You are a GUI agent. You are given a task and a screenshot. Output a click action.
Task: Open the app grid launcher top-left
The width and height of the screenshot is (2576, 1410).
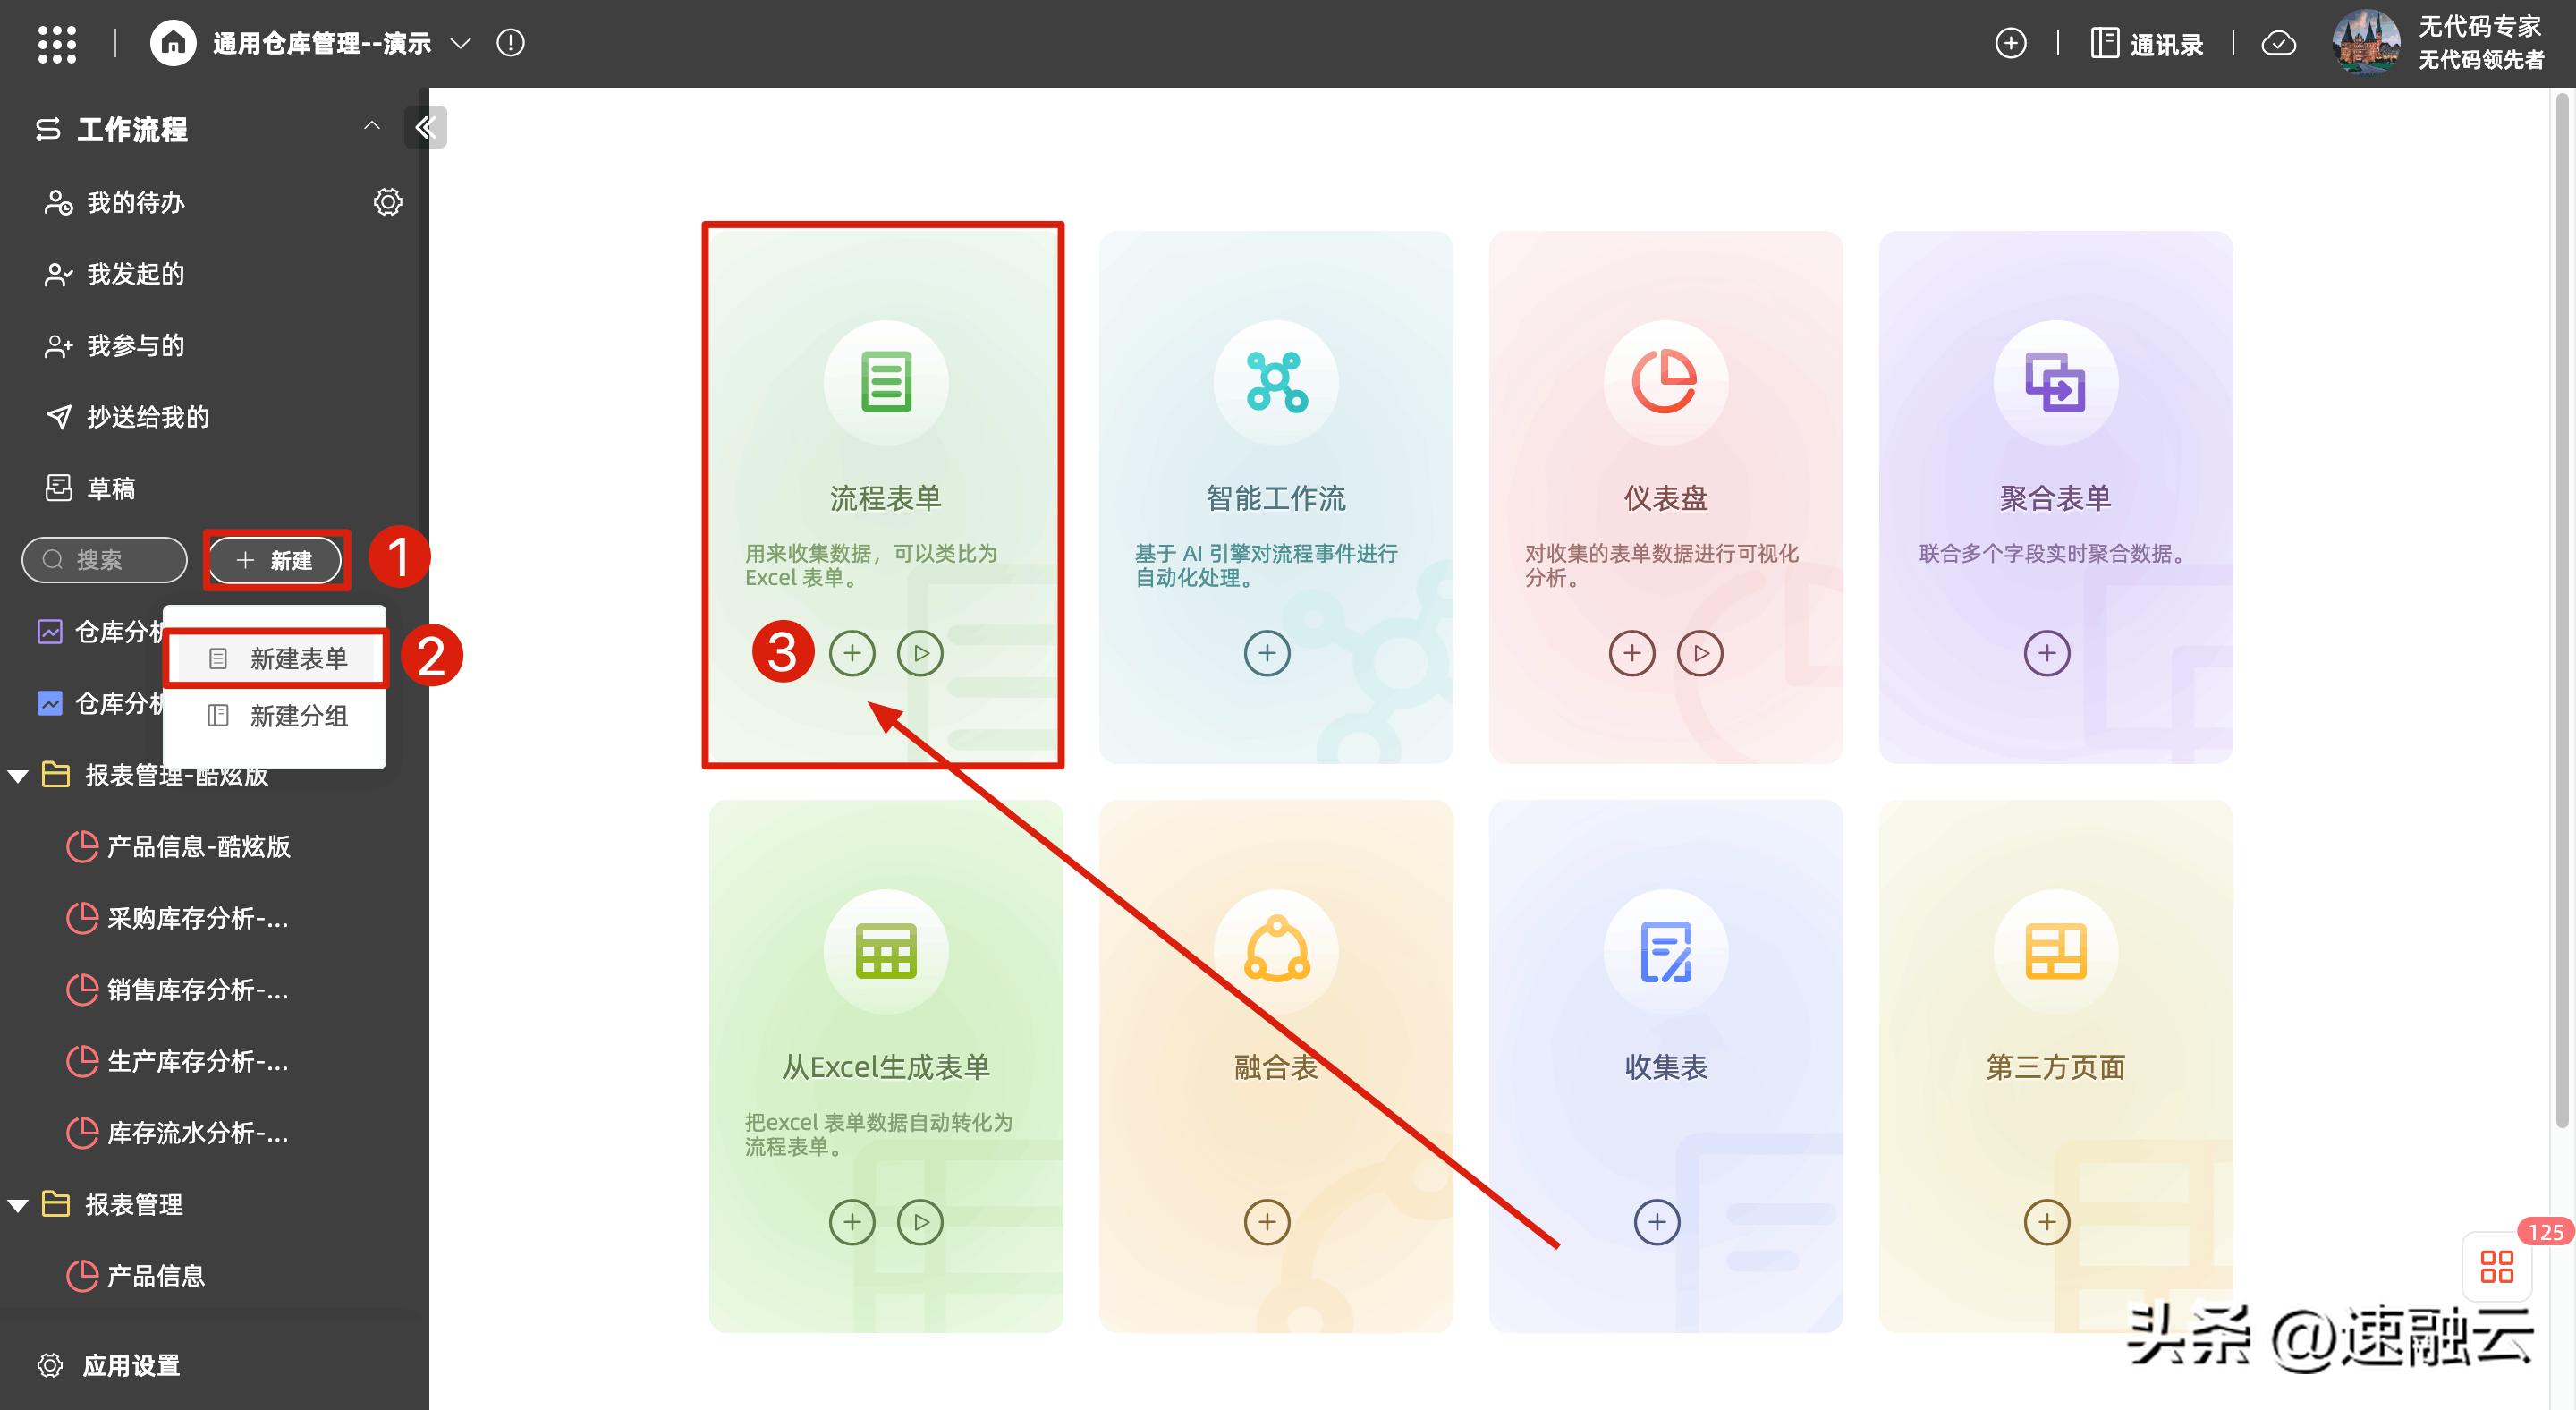click(57, 43)
